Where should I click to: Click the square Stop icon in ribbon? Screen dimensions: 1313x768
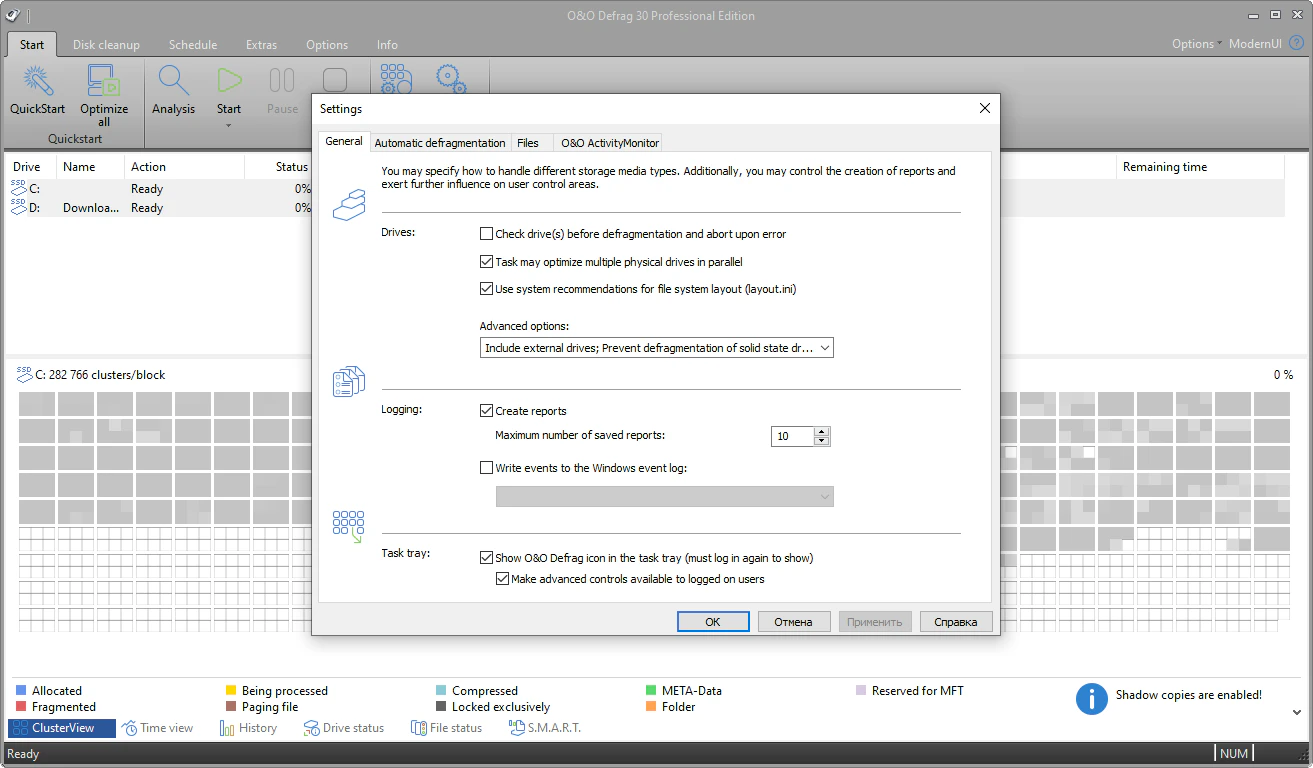pos(335,80)
